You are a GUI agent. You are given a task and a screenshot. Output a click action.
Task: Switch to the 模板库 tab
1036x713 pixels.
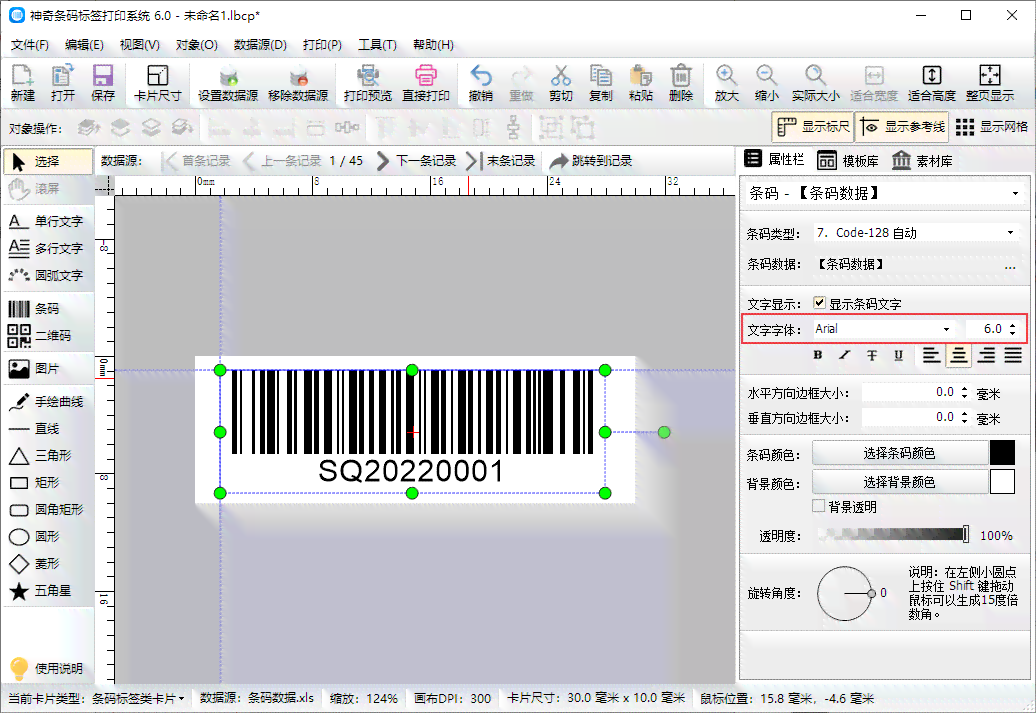pyautogui.click(x=848, y=161)
